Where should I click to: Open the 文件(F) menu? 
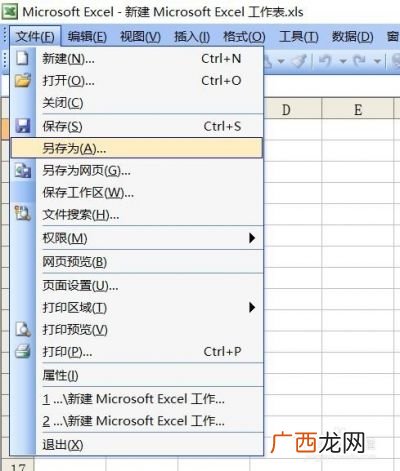point(35,36)
